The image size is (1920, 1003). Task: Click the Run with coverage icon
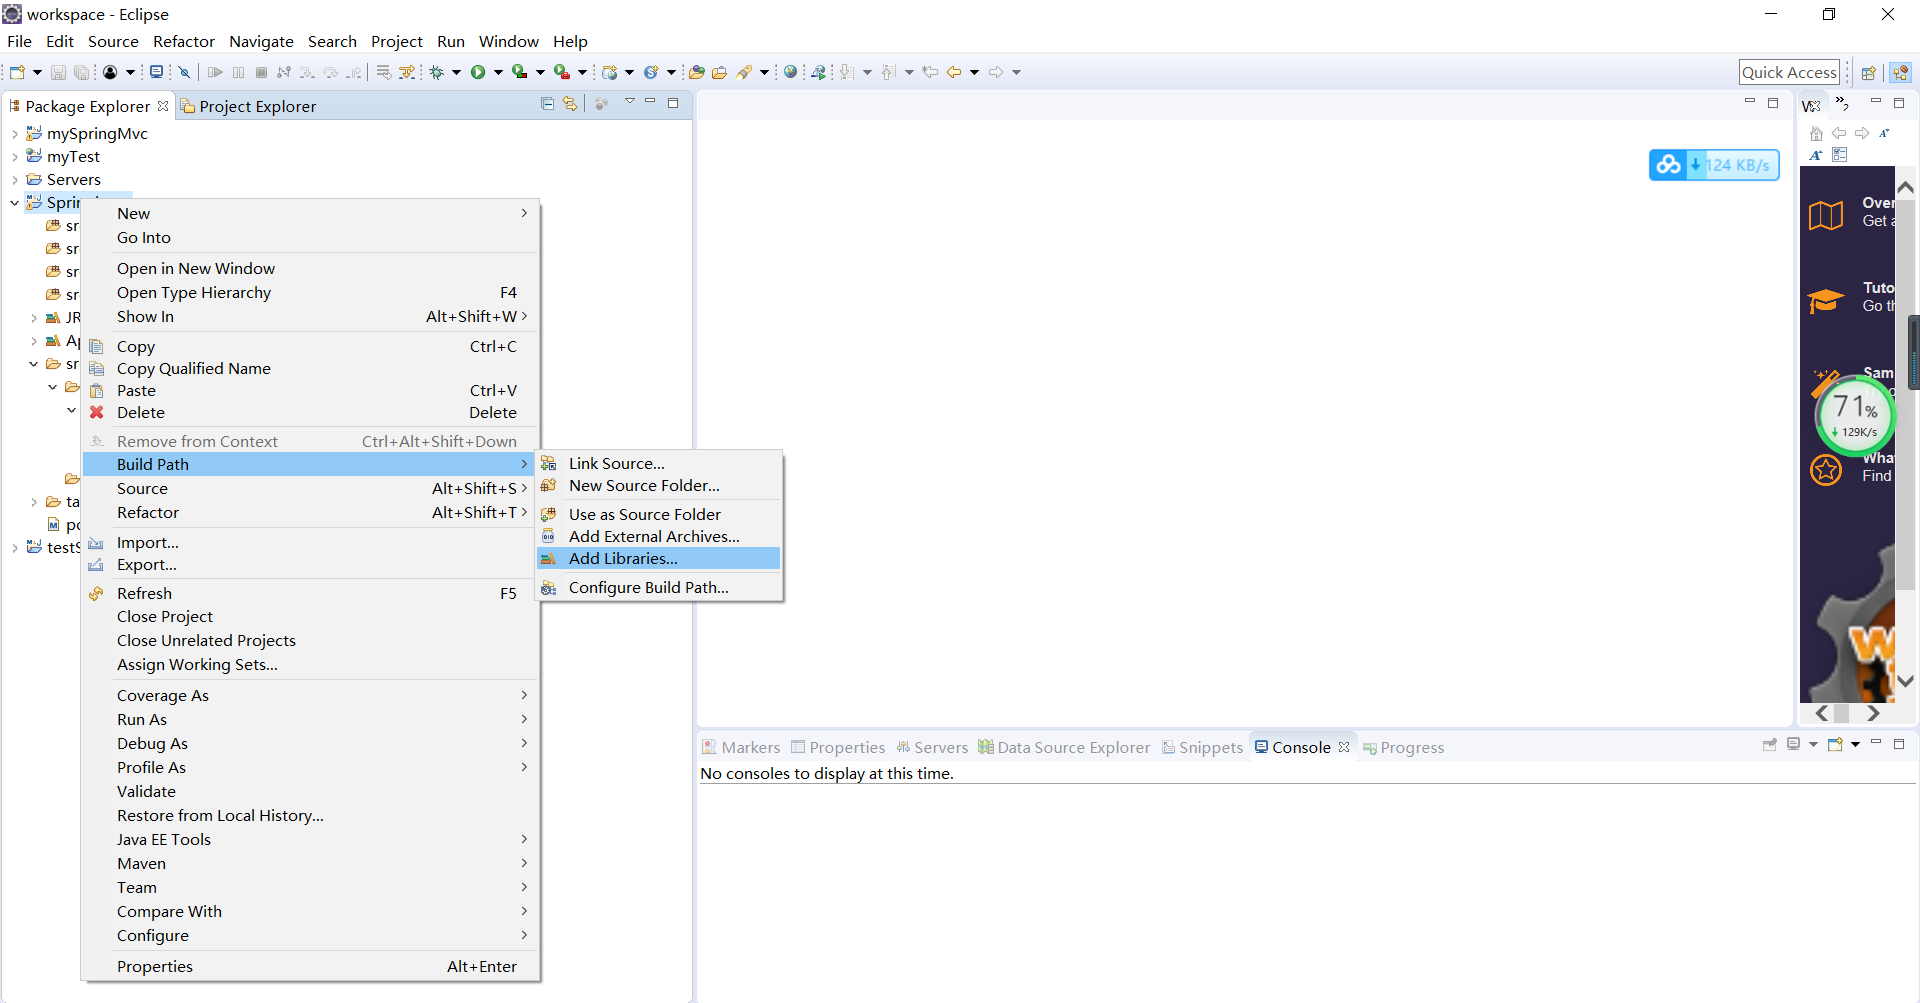click(519, 72)
